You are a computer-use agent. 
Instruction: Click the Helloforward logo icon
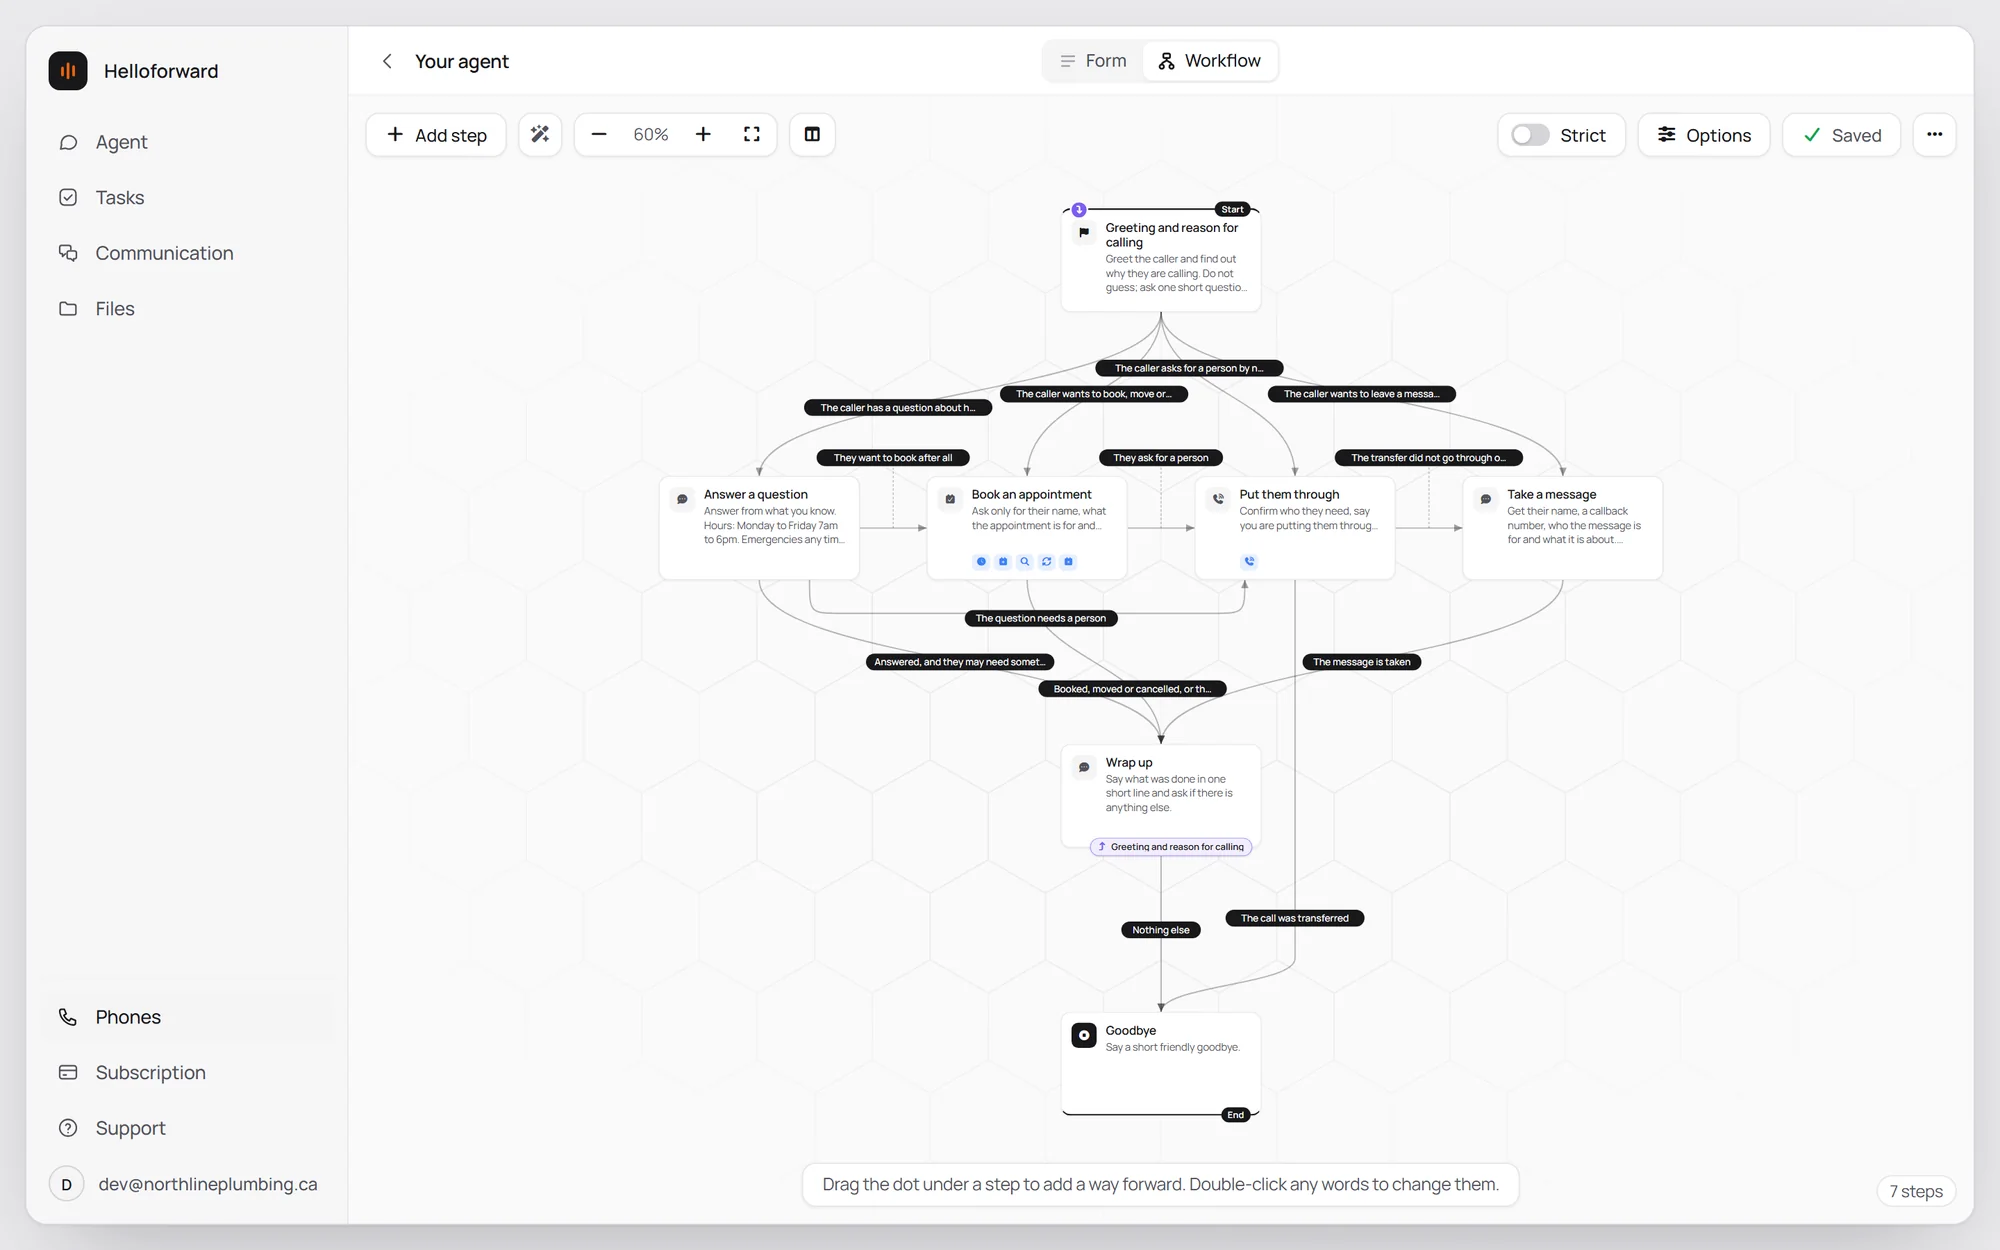[x=68, y=71]
